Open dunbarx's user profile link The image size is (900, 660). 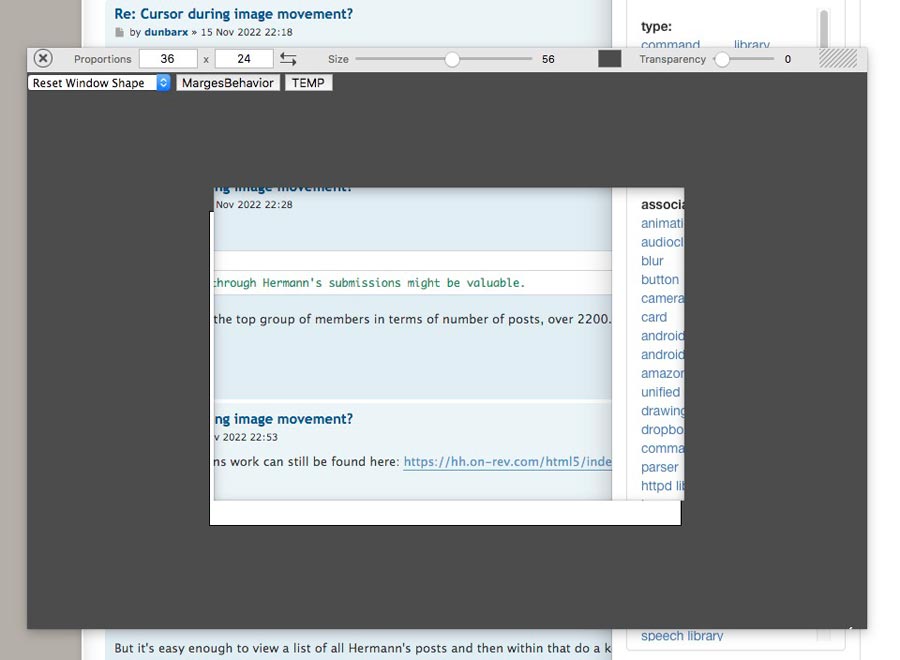point(166,32)
